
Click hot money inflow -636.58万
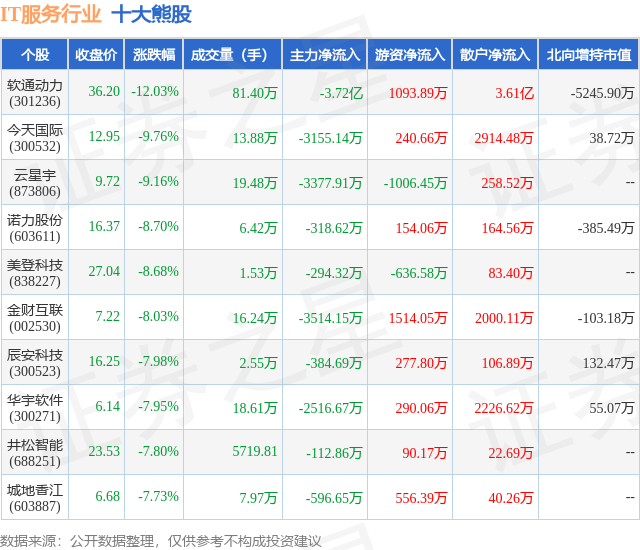pos(419,273)
